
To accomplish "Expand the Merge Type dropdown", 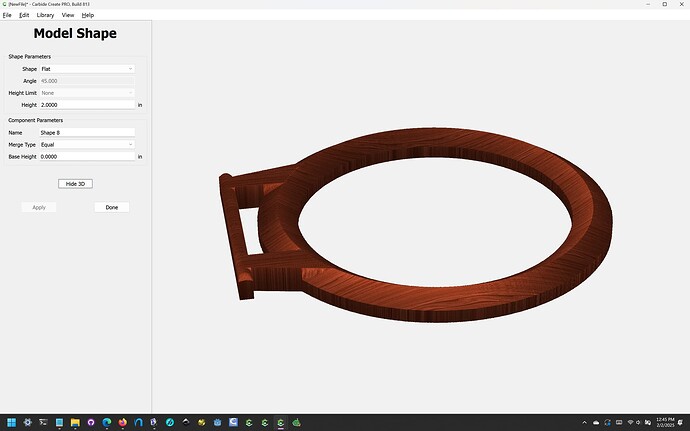I will pos(87,144).
